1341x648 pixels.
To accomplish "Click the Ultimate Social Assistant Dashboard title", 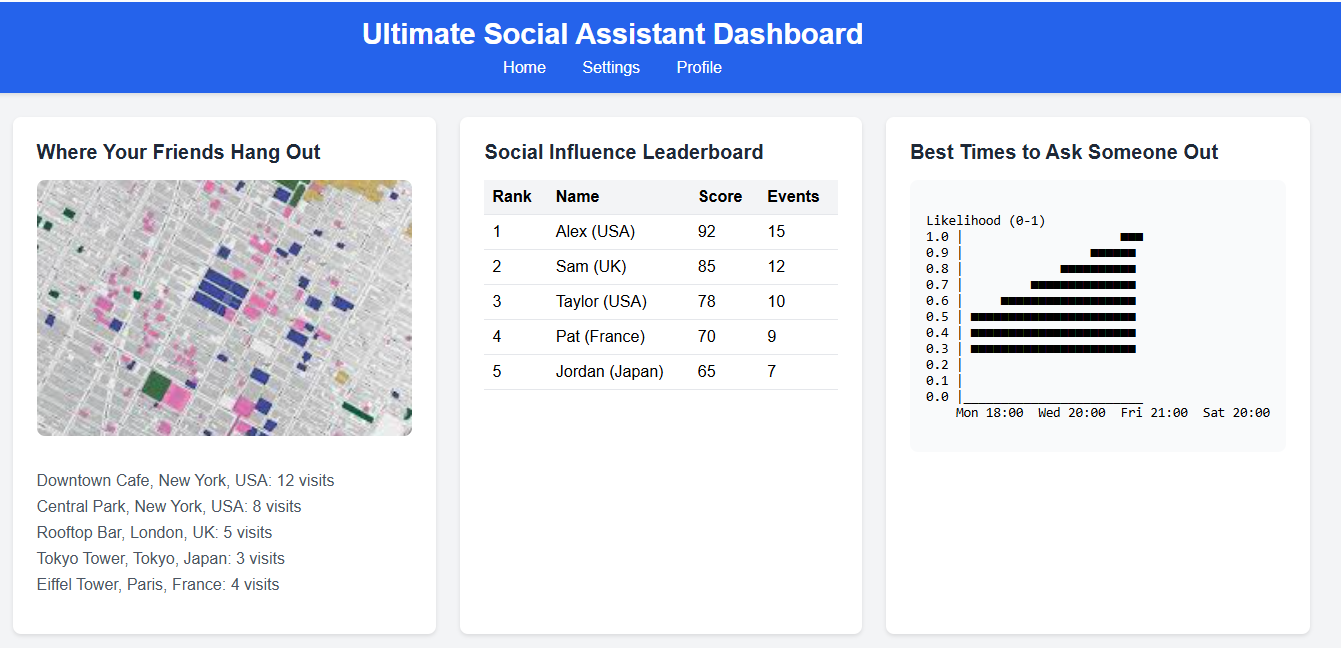I will pyautogui.click(x=612, y=34).
